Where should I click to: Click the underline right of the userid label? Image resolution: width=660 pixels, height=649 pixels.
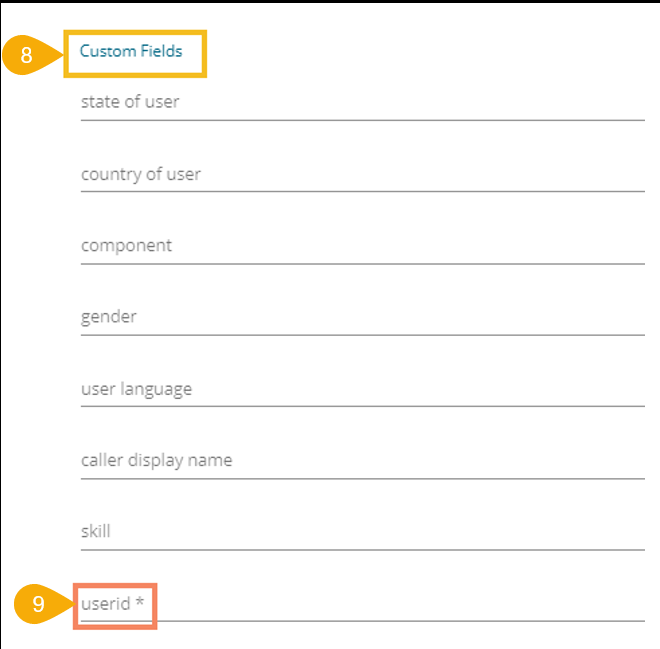[x=400, y=621]
